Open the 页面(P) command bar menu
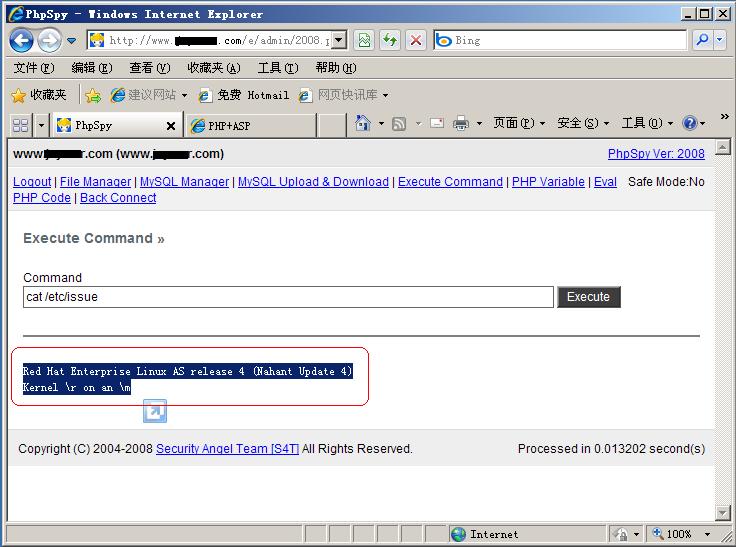The width and height of the screenshot is (736, 547). tap(519, 123)
